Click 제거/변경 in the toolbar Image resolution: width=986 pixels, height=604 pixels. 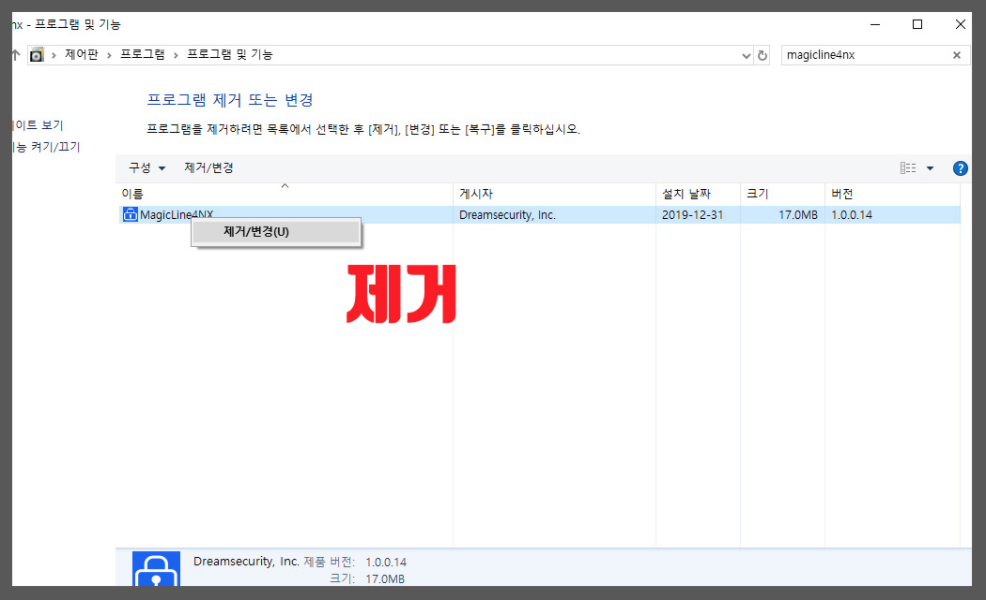tap(209, 168)
